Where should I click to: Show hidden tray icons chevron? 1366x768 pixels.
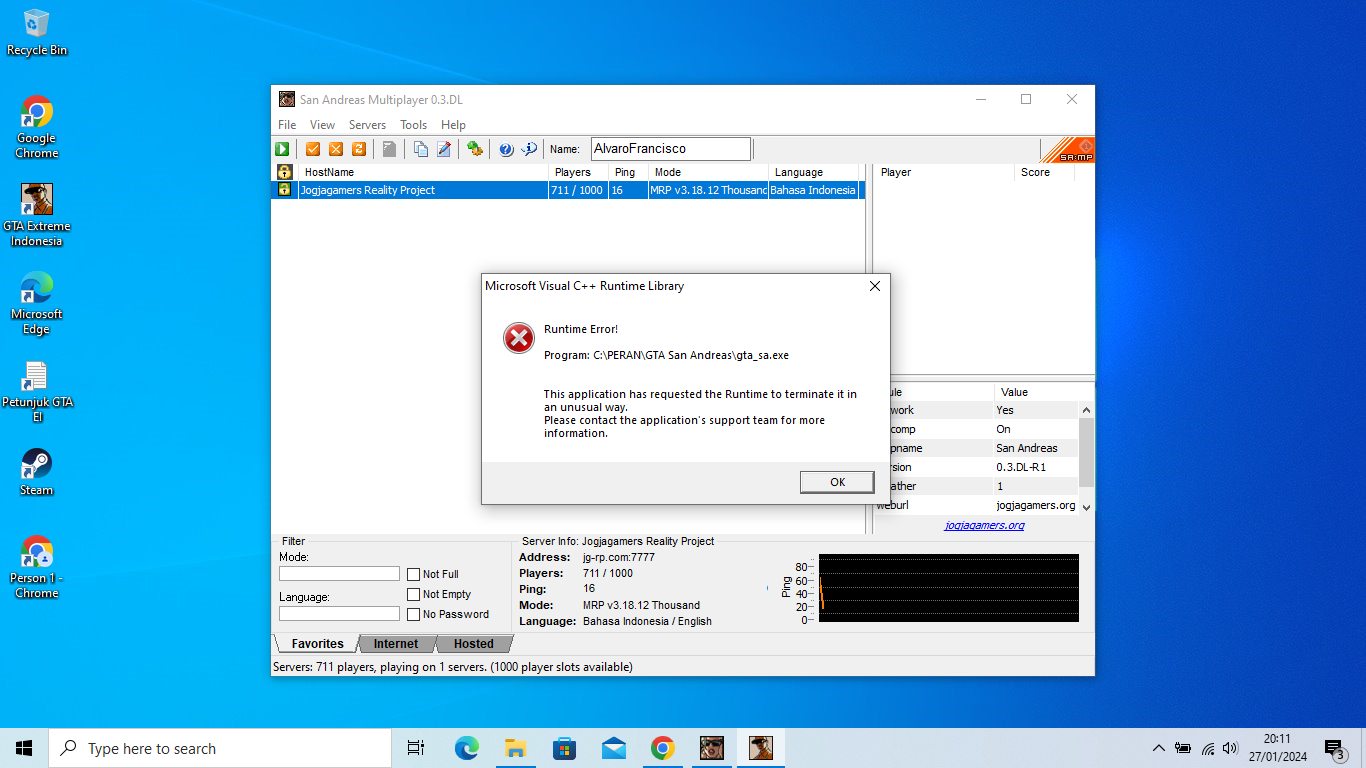tap(1158, 748)
